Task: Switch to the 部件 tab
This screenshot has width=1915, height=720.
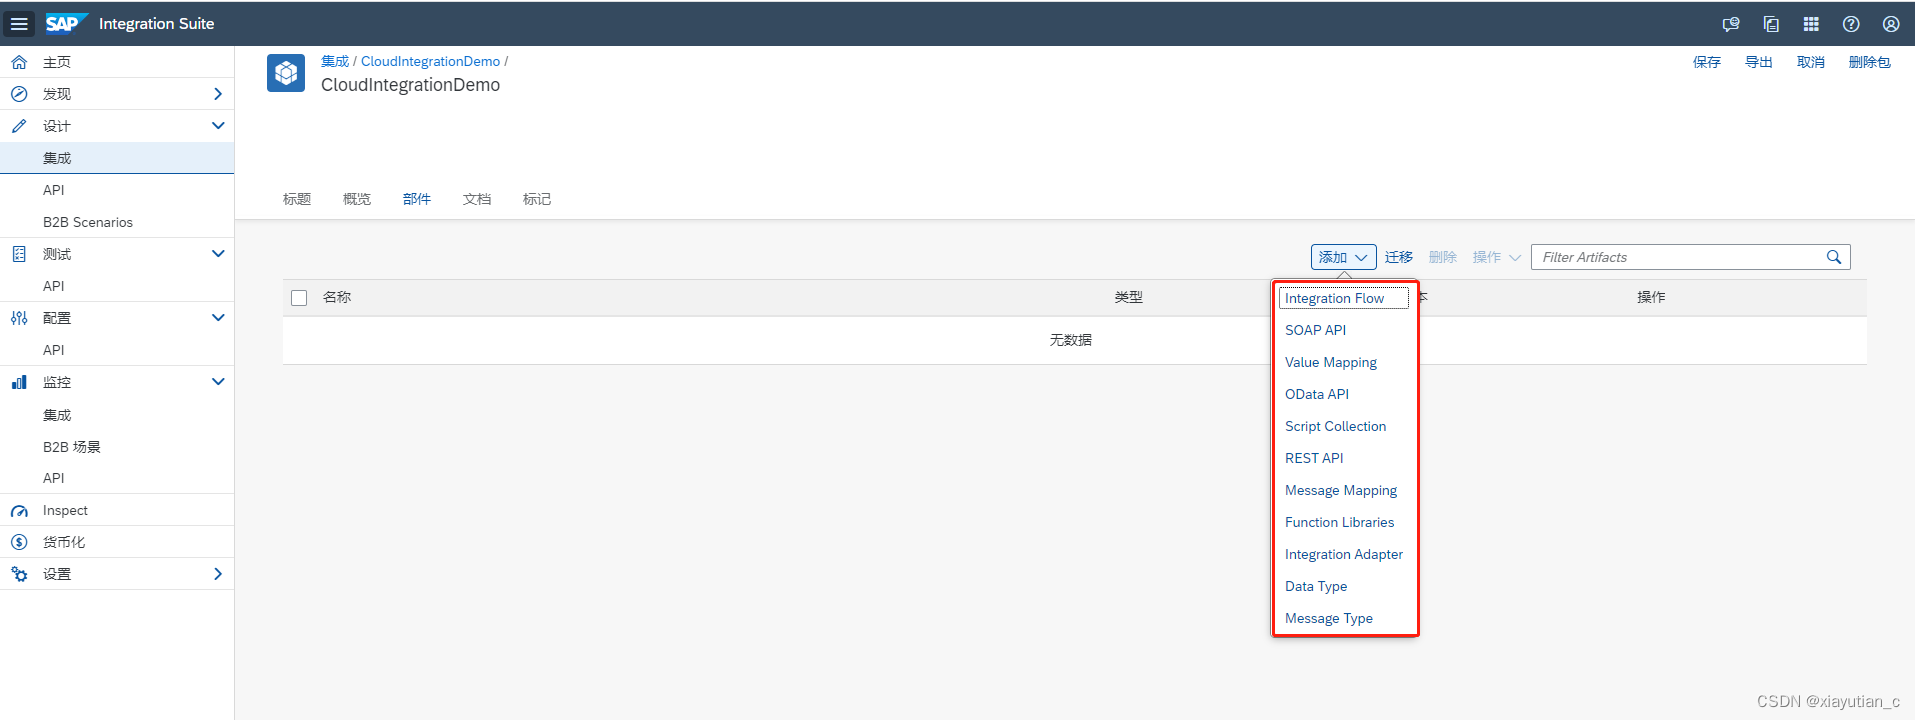Action: click(x=417, y=199)
